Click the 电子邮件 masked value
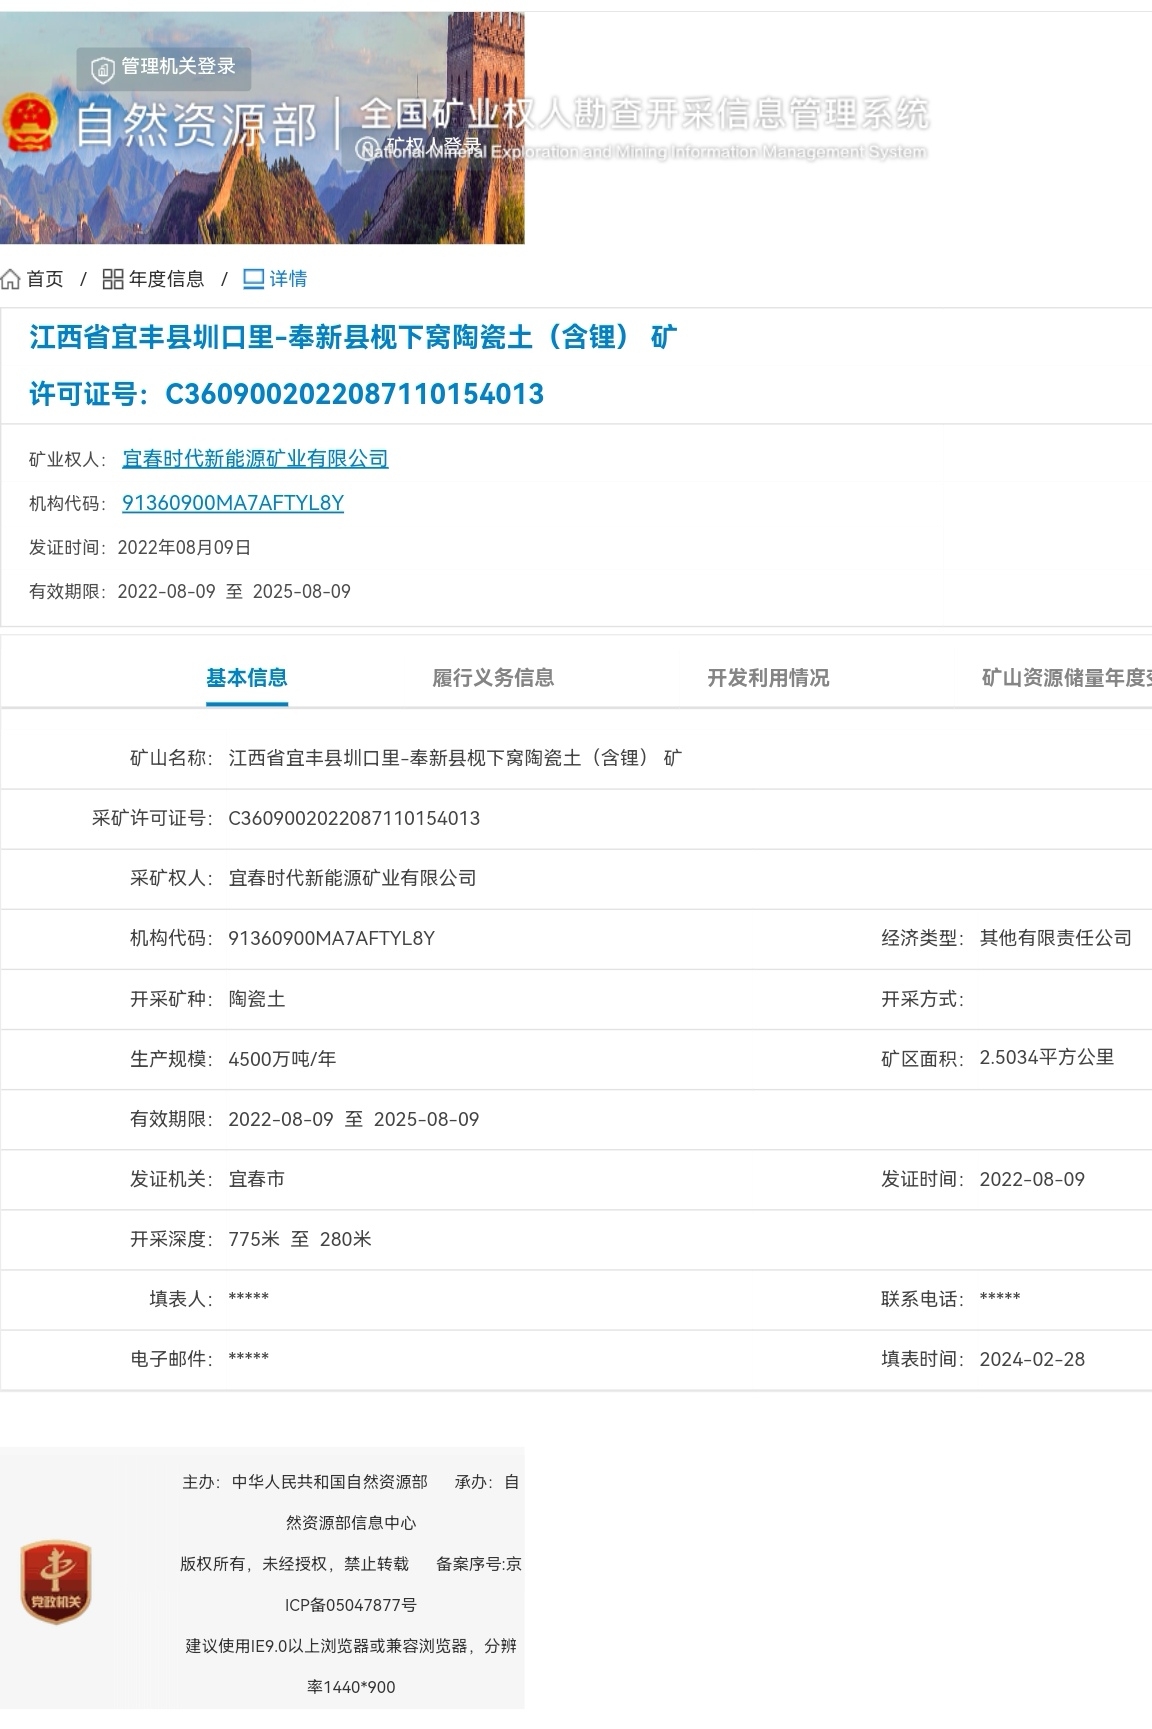Screen dimensions: 1152x1729 248,1358
